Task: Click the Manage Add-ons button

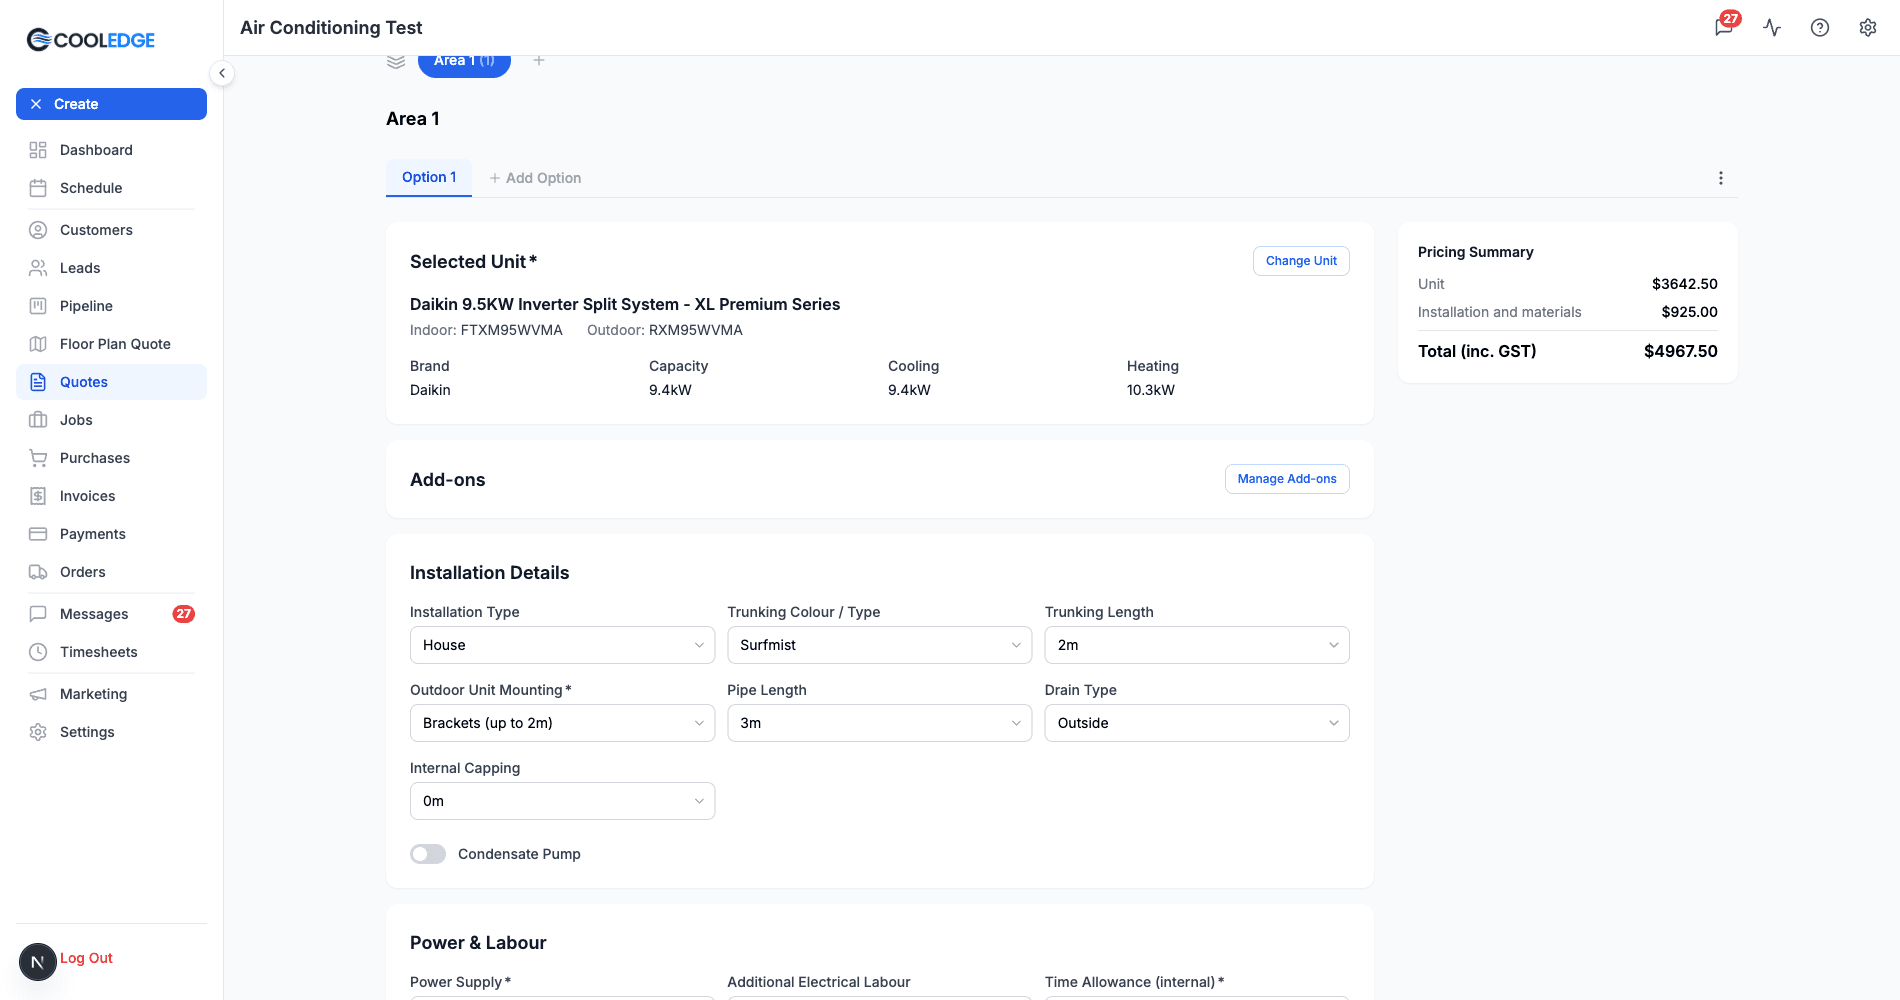Action: (x=1287, y=479)
